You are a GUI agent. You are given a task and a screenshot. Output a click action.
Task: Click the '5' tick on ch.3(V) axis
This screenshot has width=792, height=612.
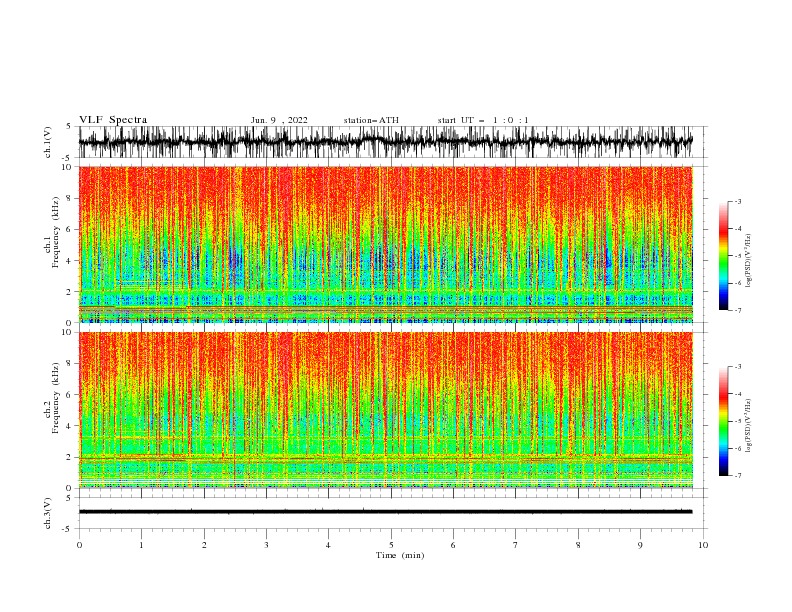tap(69, 497)
